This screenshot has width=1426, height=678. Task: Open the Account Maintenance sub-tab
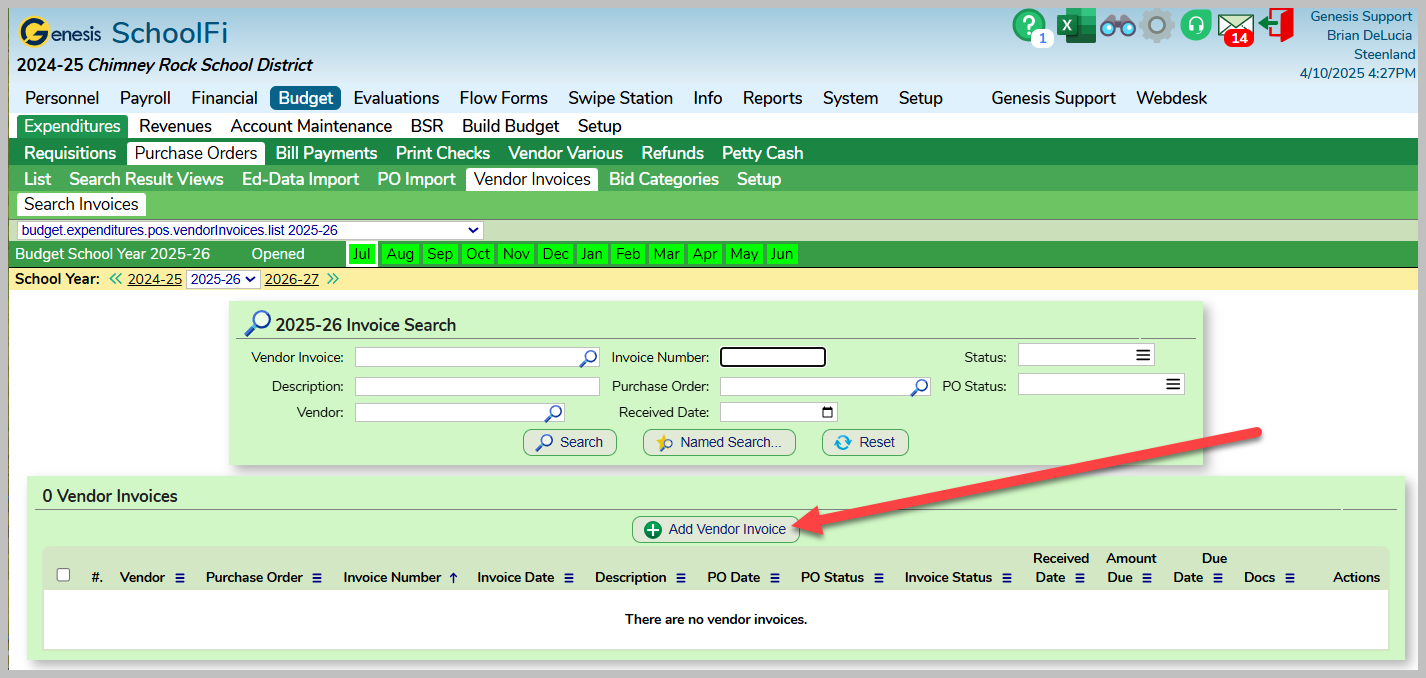click(x=311, y=126)
